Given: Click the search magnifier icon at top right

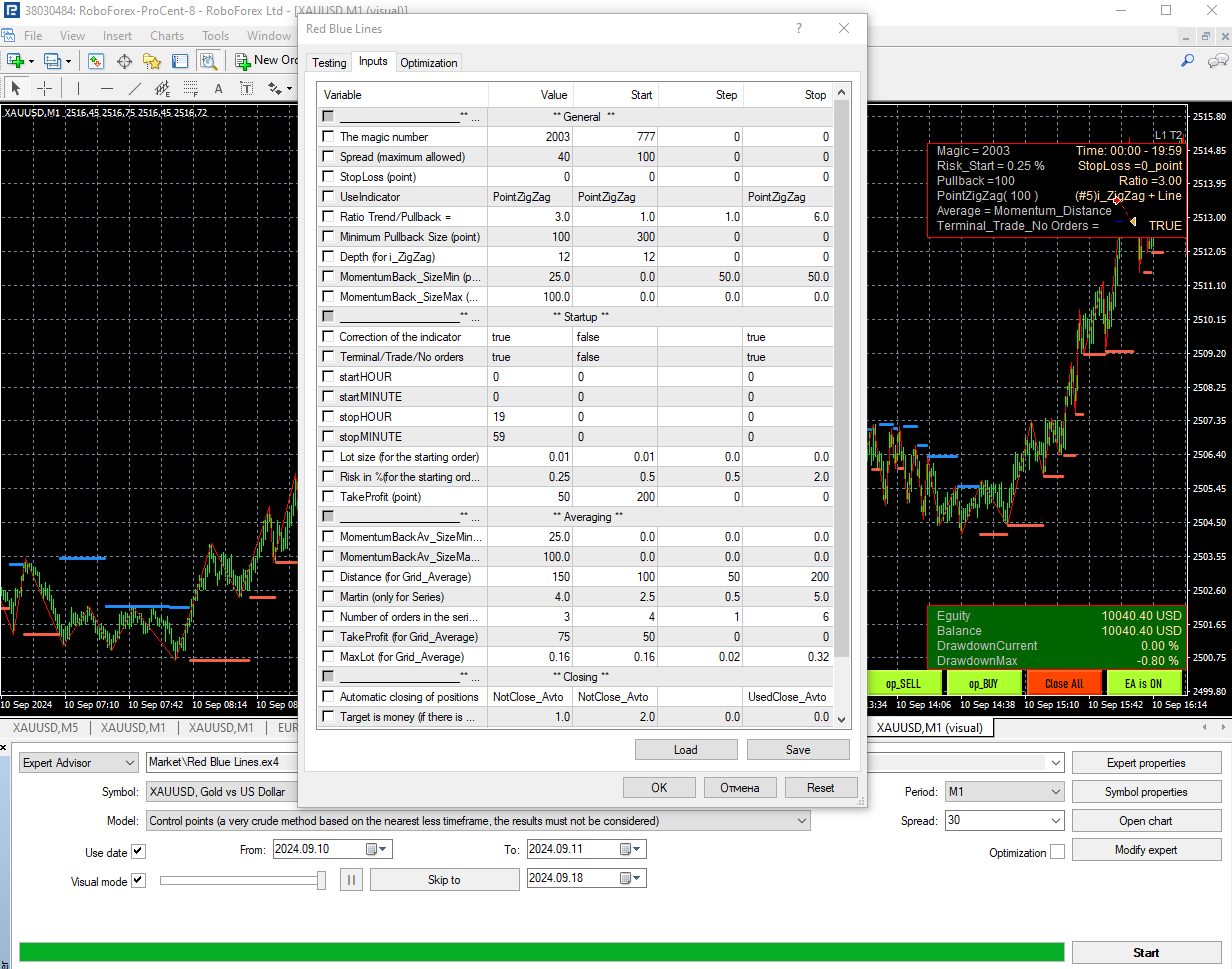Looking at the screenshot, I should (1188, 61).
